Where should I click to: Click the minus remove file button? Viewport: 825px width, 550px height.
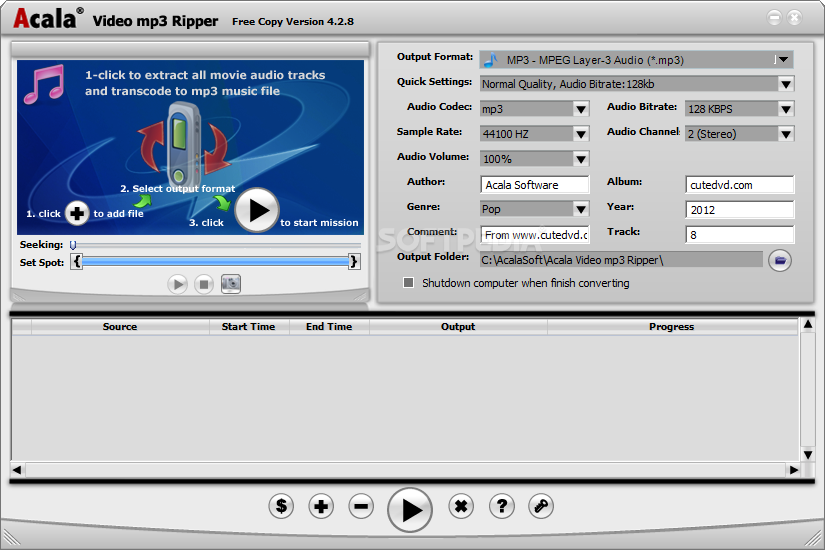[x=361, y=506]
